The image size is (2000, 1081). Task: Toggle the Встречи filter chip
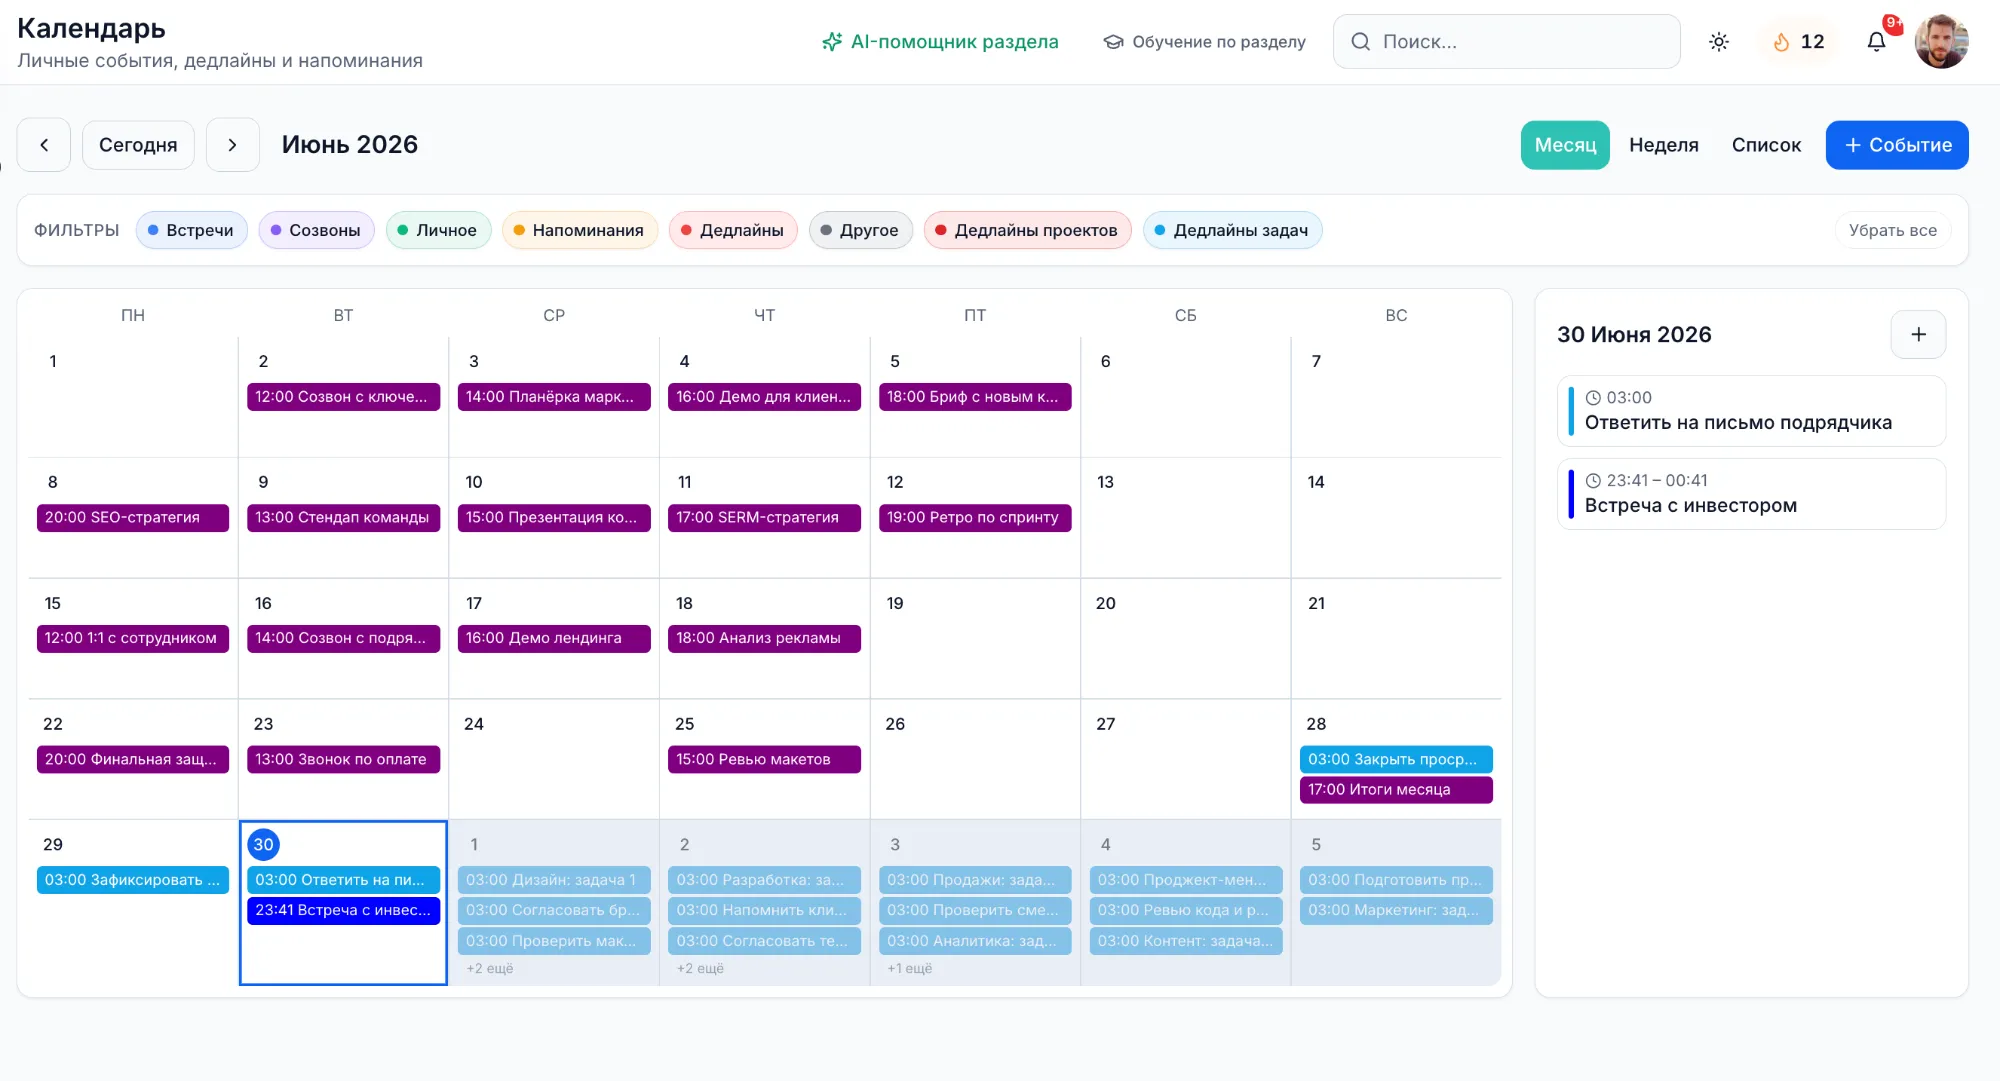(191, 230)
